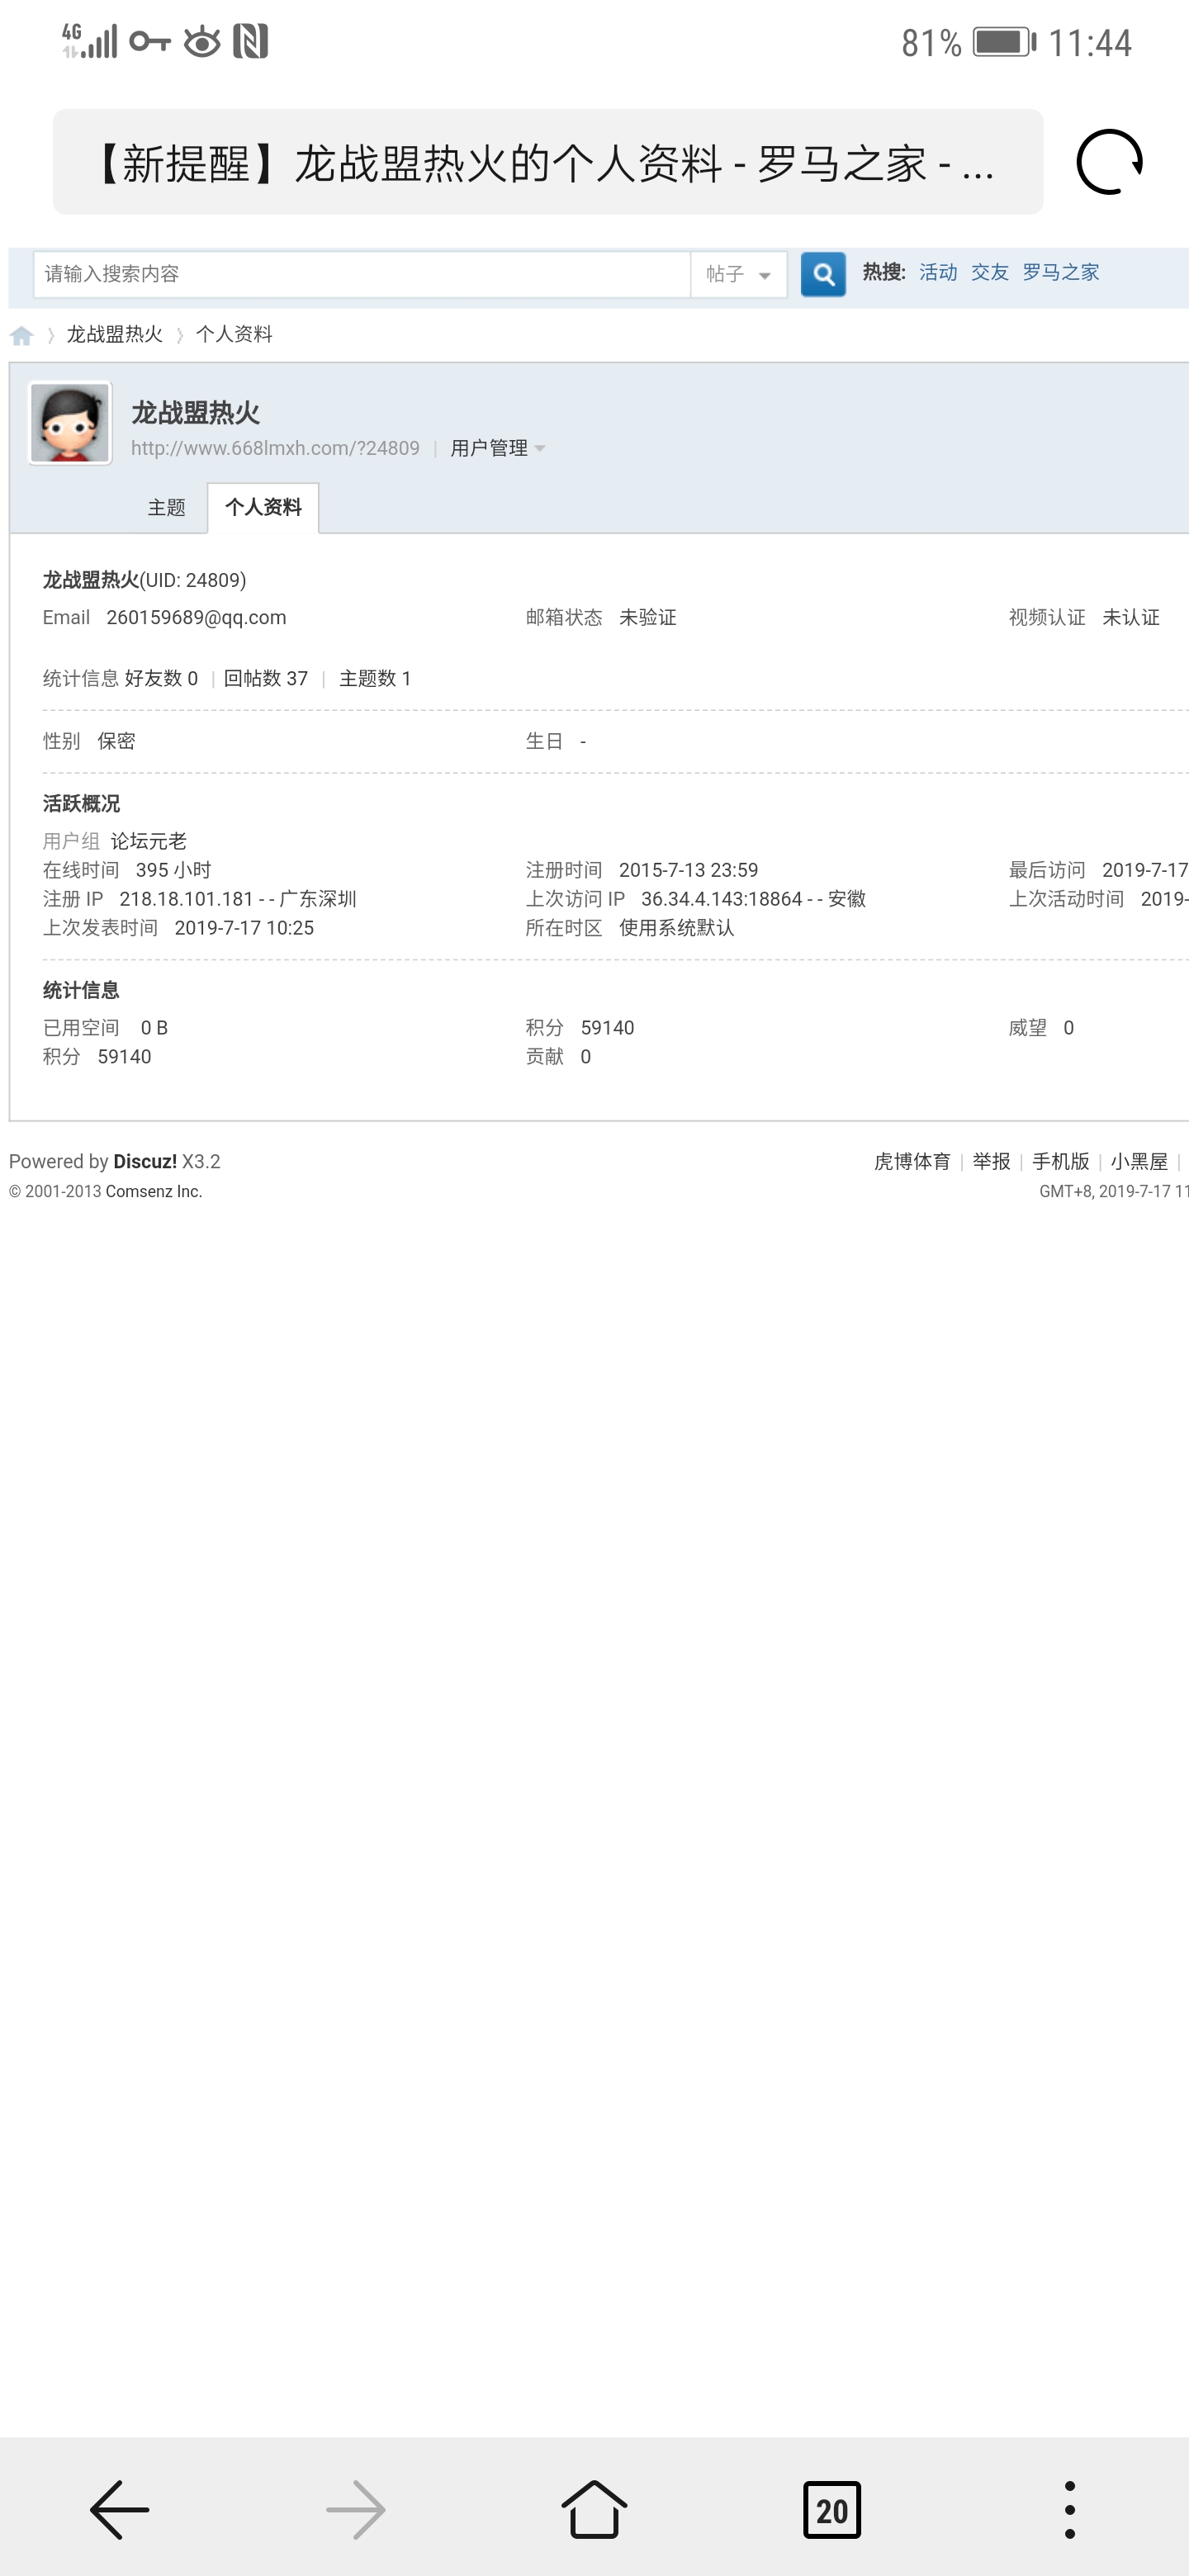The height and width of the screenshot is (2576, 1189).
Task: Tap the NFC status icon
Action: (250, 41)
